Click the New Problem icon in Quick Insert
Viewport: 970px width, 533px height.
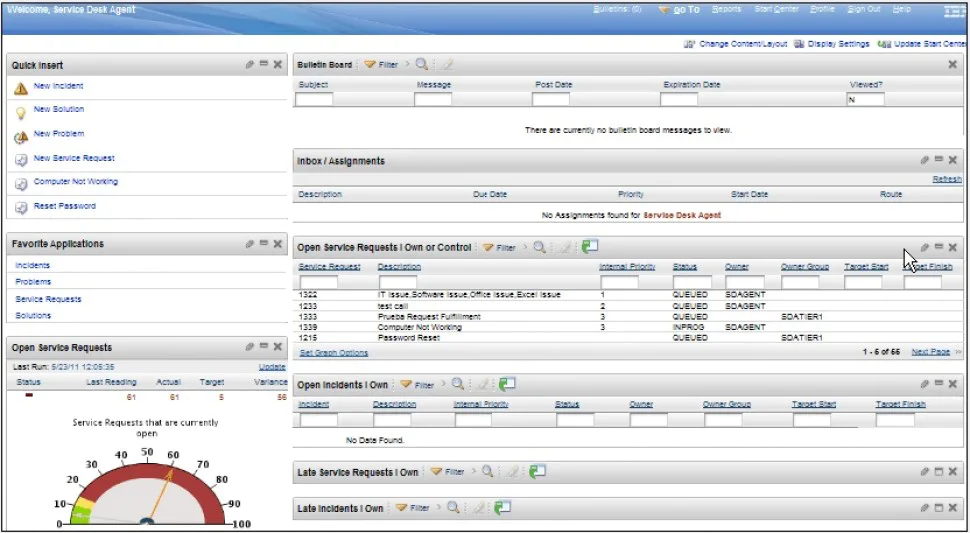coord(20,137)
